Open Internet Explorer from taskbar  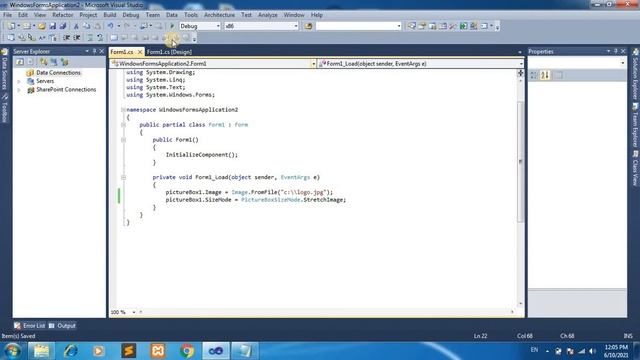pos(70,351)
